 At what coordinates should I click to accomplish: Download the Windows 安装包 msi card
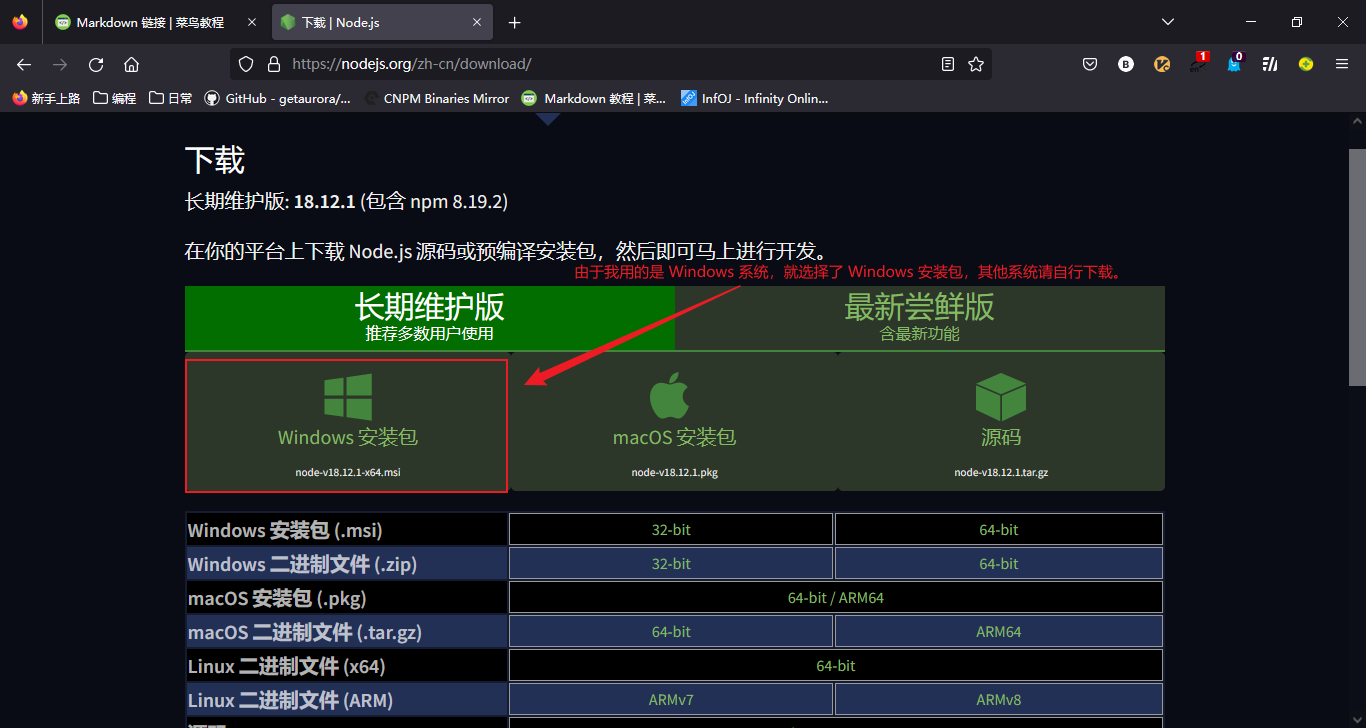coord(347,426)
